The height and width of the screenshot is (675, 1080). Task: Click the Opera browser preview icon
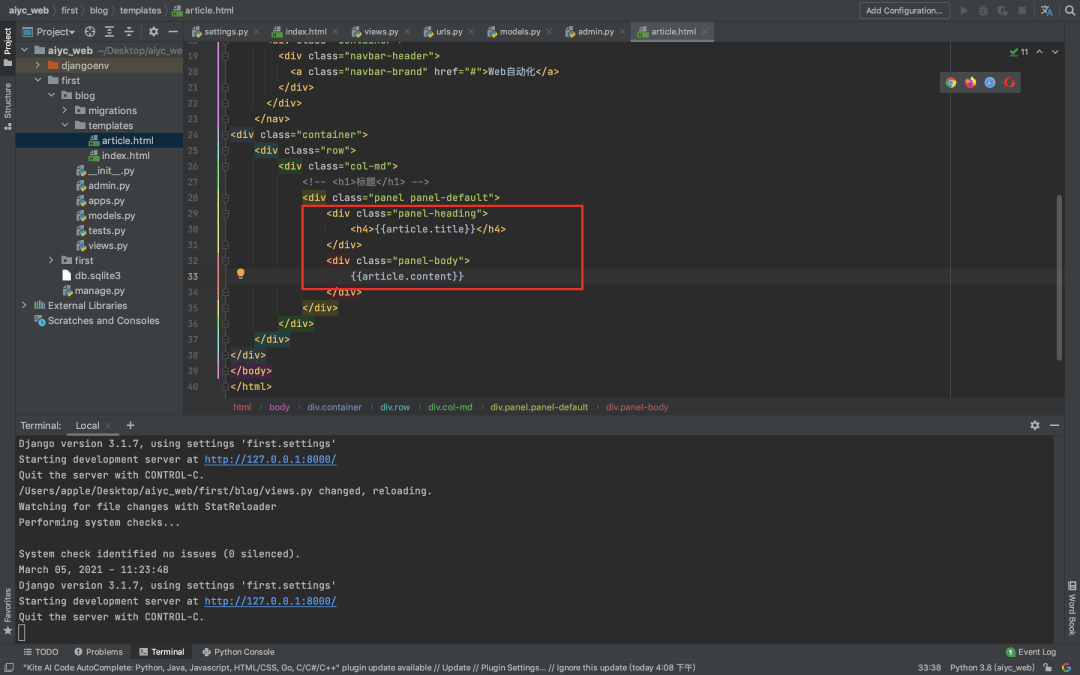point(1009,82)
